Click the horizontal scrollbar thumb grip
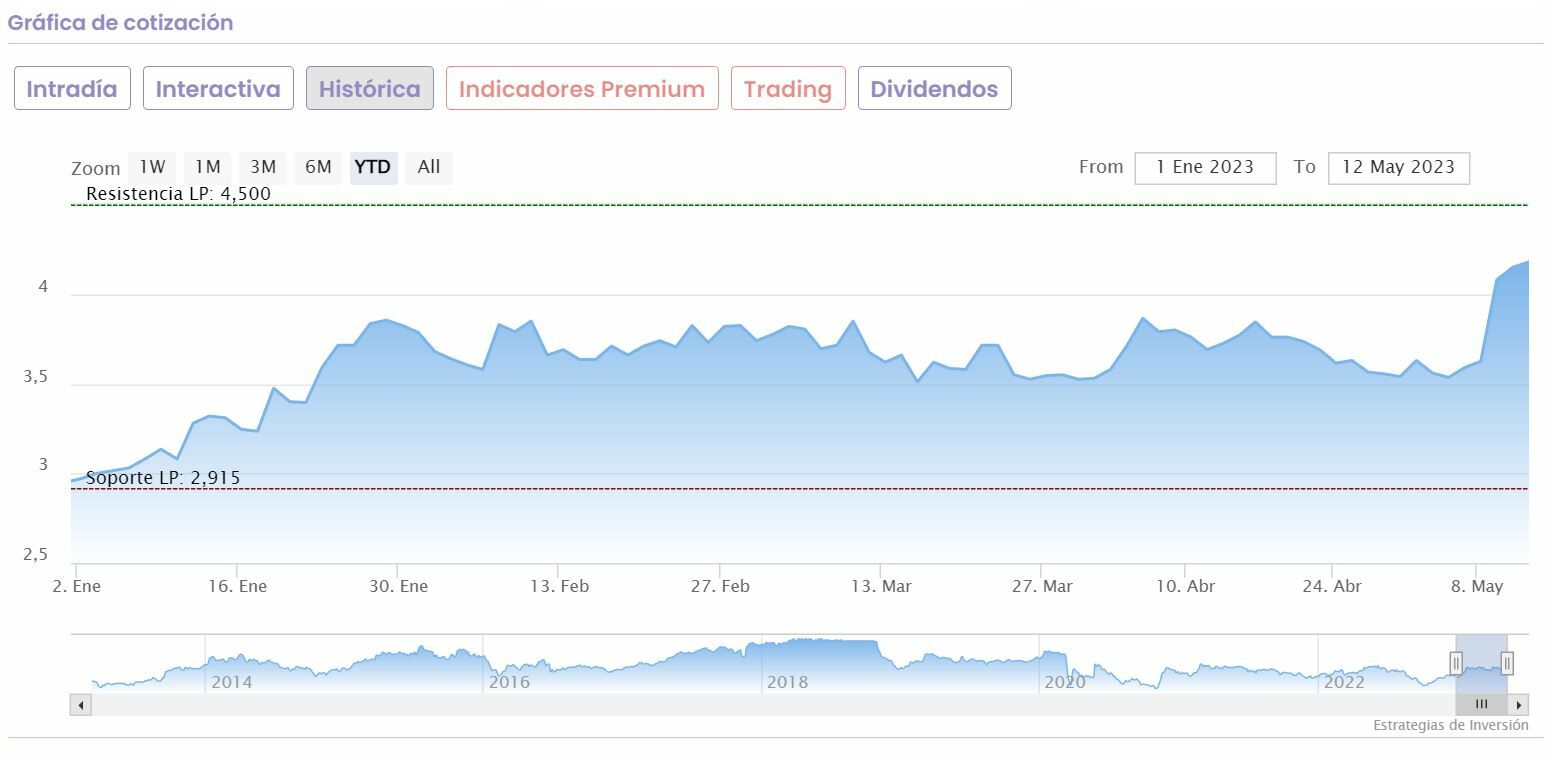 (x=1481, y=705)
